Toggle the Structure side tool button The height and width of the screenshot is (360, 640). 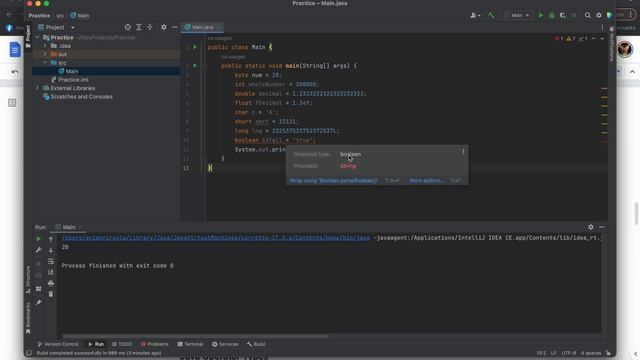pyautogui.click(x=28, y=280)
